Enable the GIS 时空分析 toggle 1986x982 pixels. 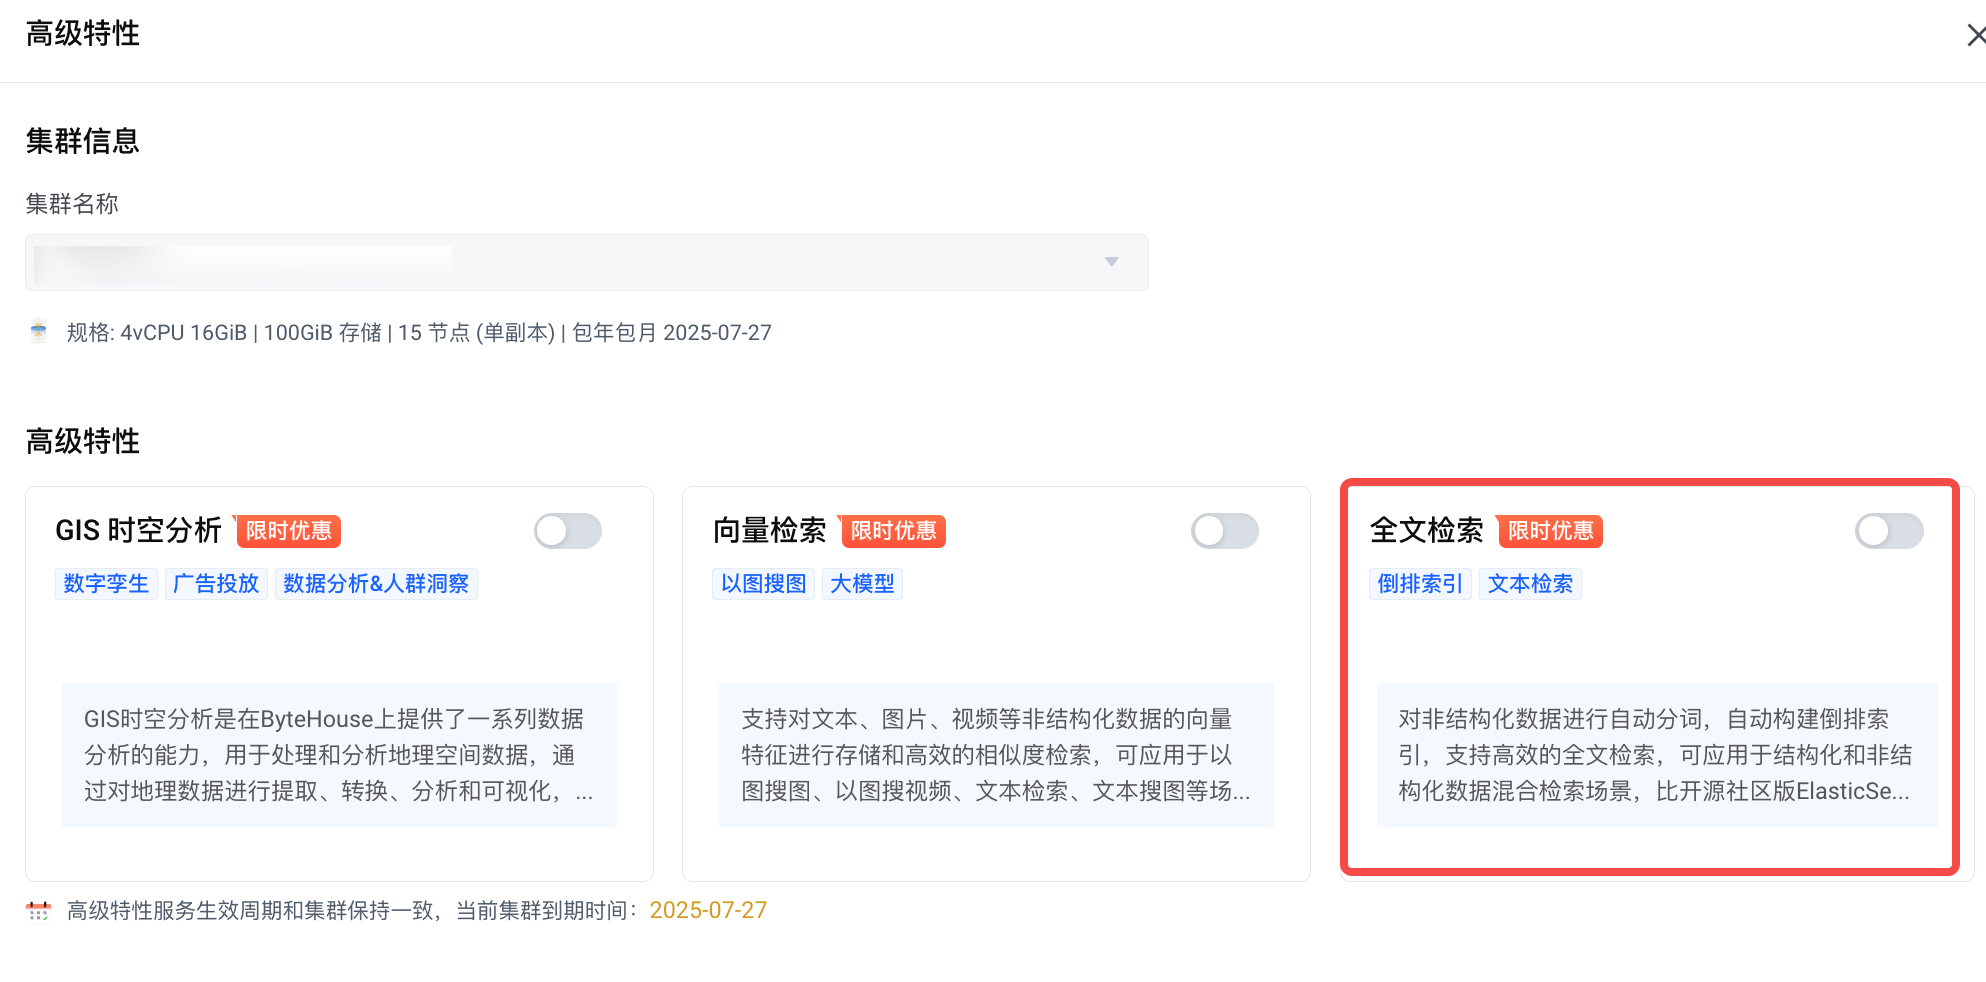click(x=568, y=531)
